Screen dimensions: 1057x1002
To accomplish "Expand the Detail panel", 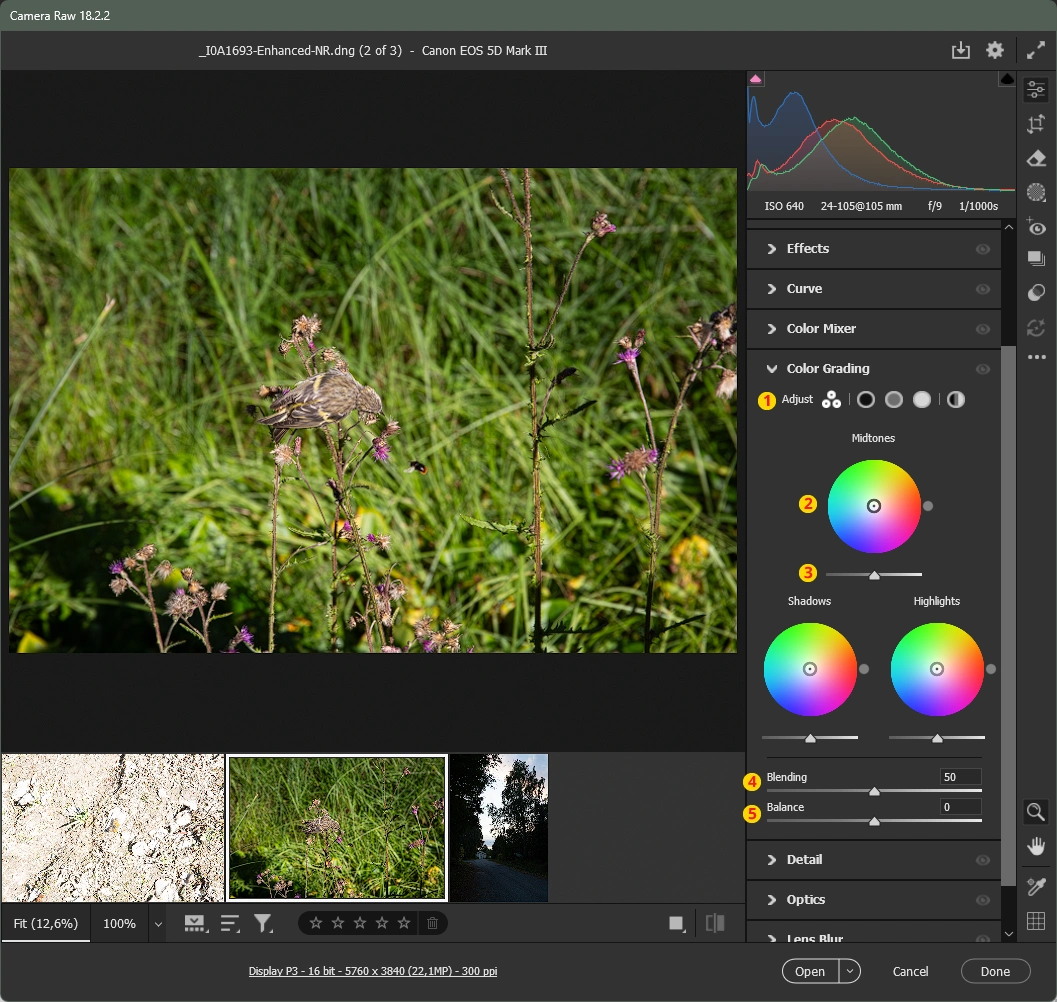I will point(804,860).
